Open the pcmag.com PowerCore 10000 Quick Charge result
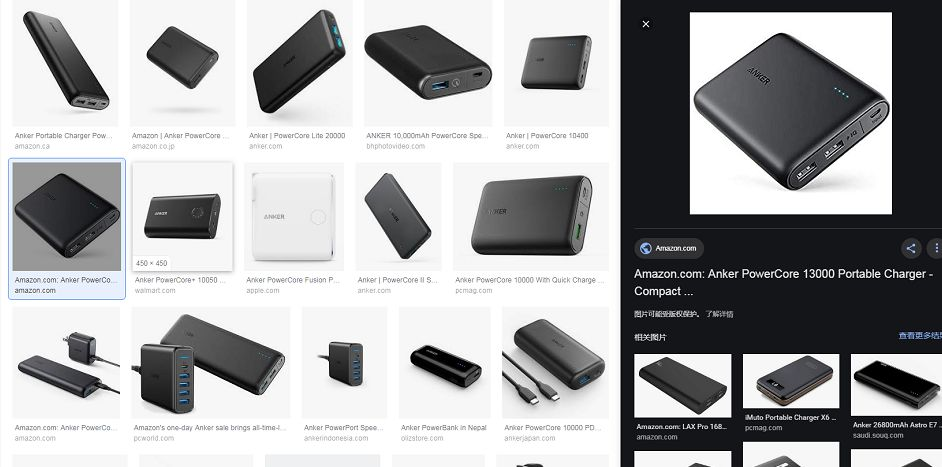The image size is (942, 467). 530,216
